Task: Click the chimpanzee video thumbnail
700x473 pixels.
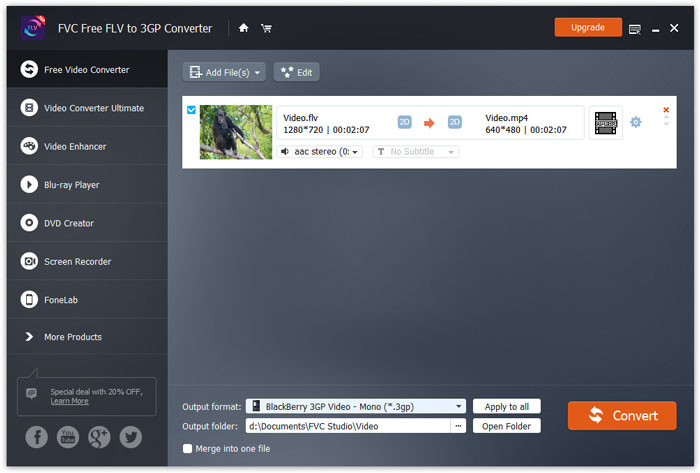Action: click(236, 132)
